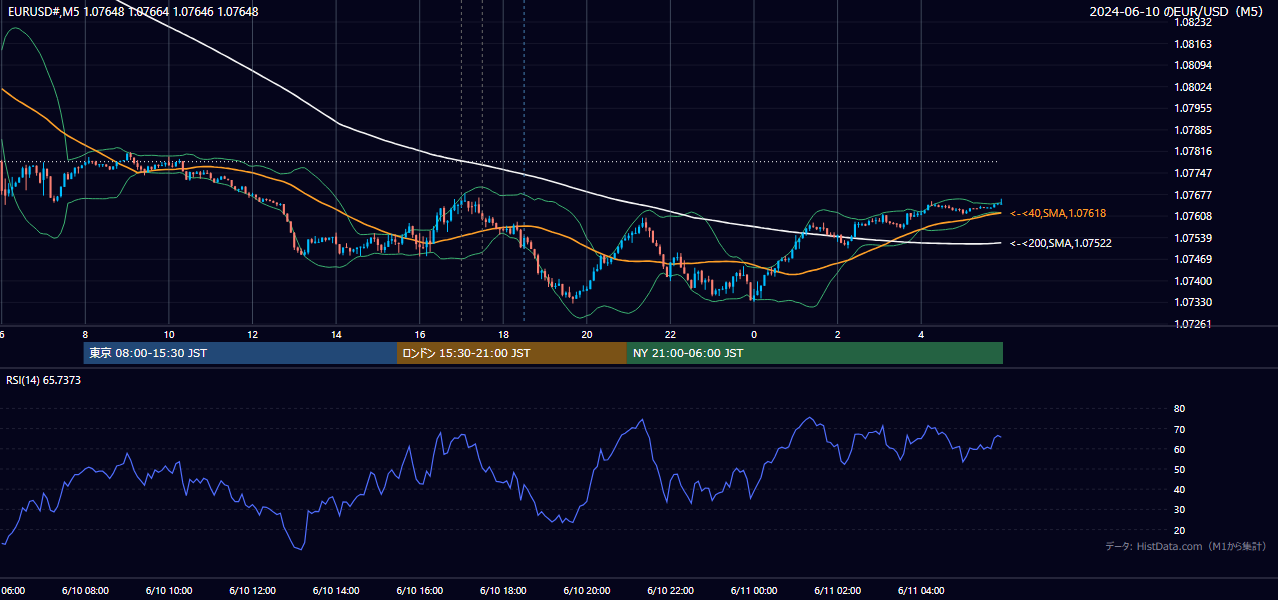Viewport: 1278px width, 600px height.
Task: Click hour marker 12 under the price chart
Action: pos(253,334)
